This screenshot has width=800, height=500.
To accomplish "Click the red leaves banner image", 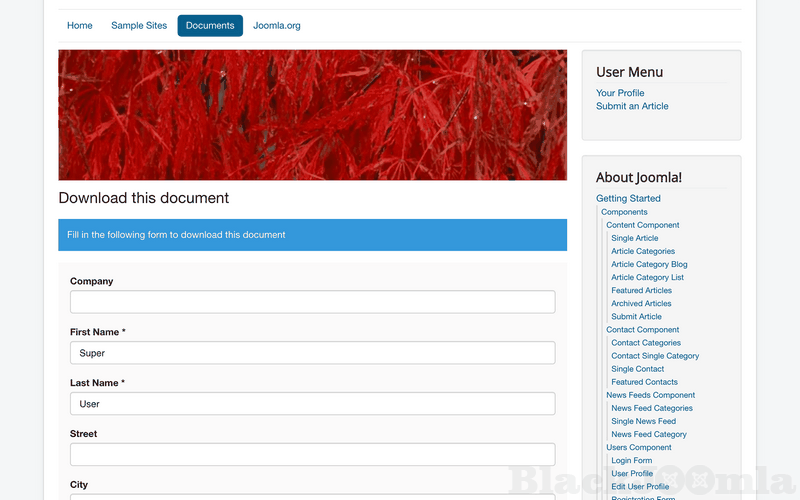I will pyautogui.click(x=312, y=115).
